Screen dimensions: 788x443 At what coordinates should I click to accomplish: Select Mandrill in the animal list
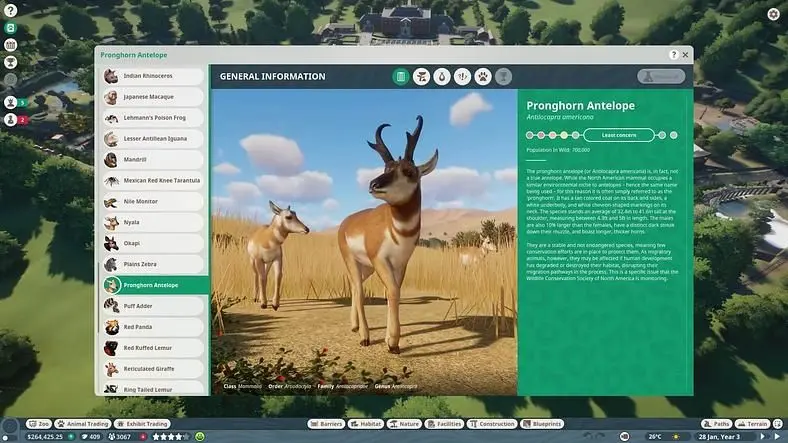tap(153, 160)
